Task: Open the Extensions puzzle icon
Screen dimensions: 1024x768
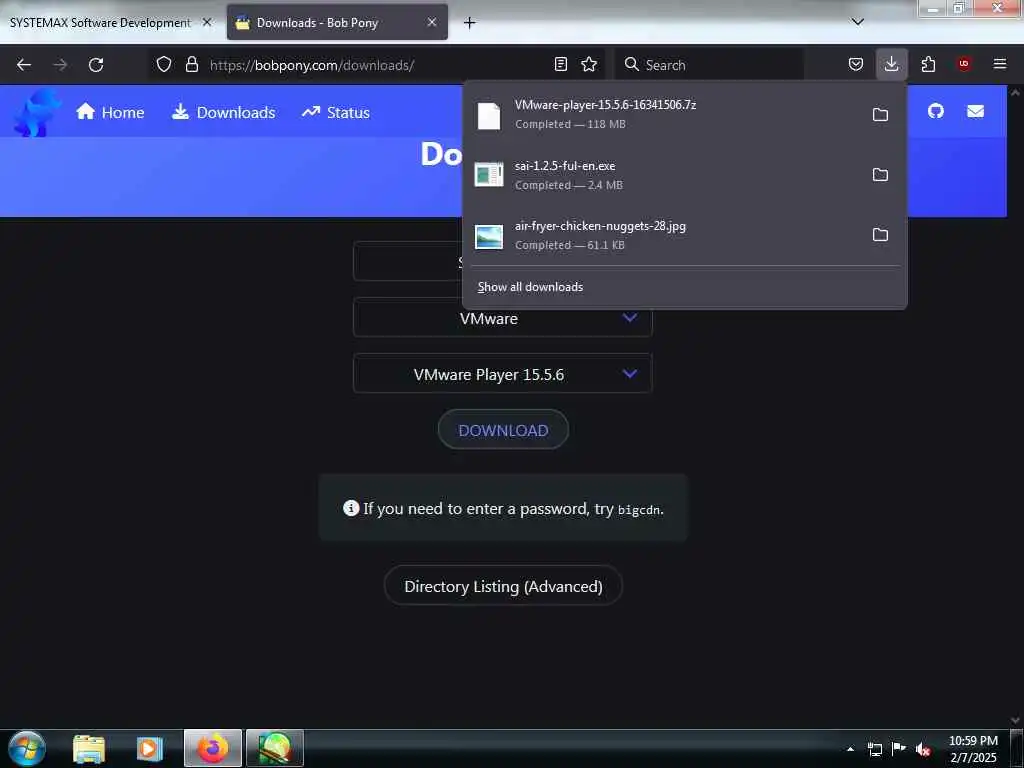Action: pyautogui.click(x=928, y=65)
